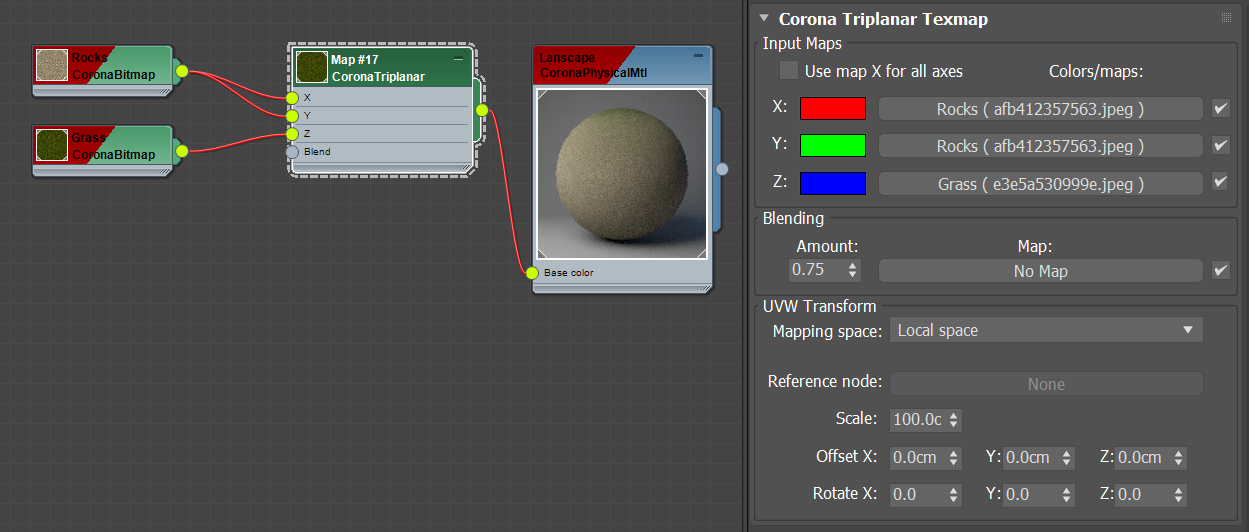Open the red X color swatch
This screenshot has width=1249, height=532.
pos(833,108)
